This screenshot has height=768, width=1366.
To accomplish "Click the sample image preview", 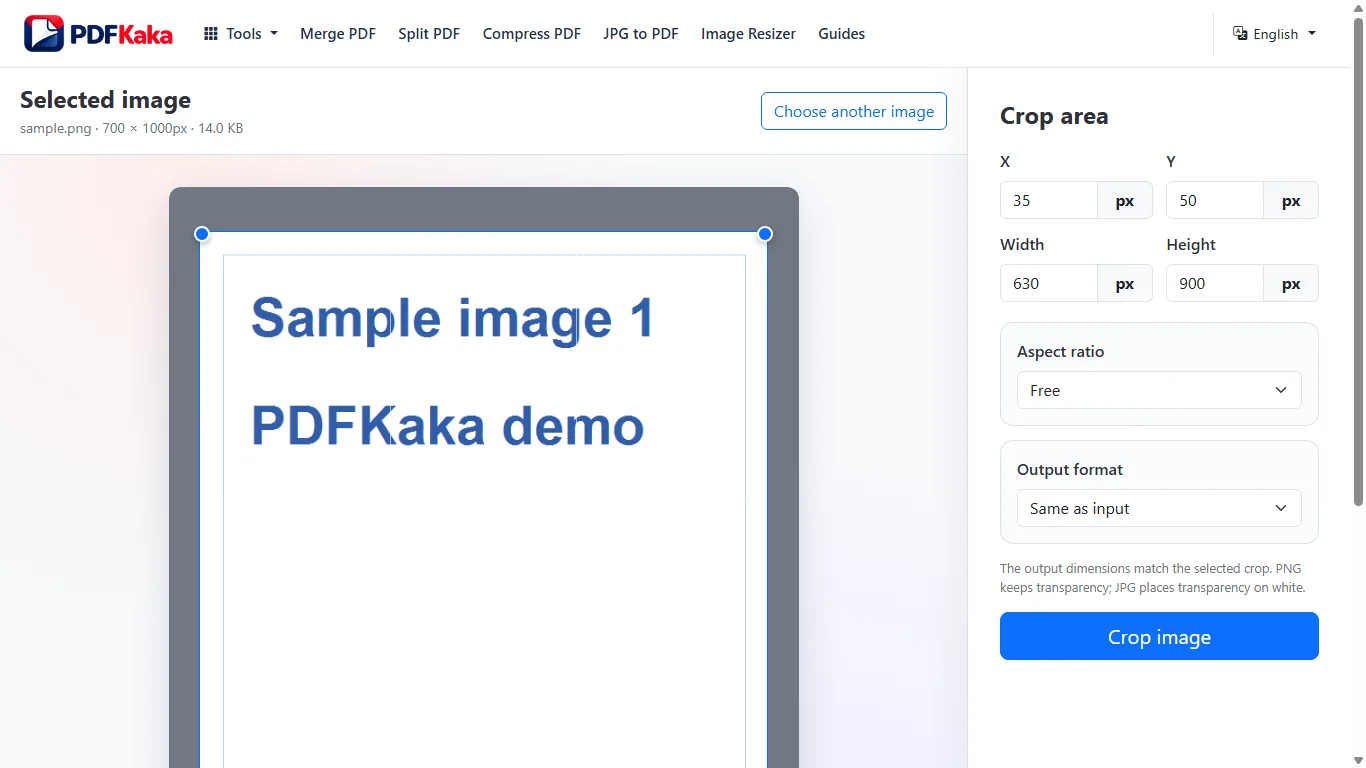I will (x=484, y=478).
